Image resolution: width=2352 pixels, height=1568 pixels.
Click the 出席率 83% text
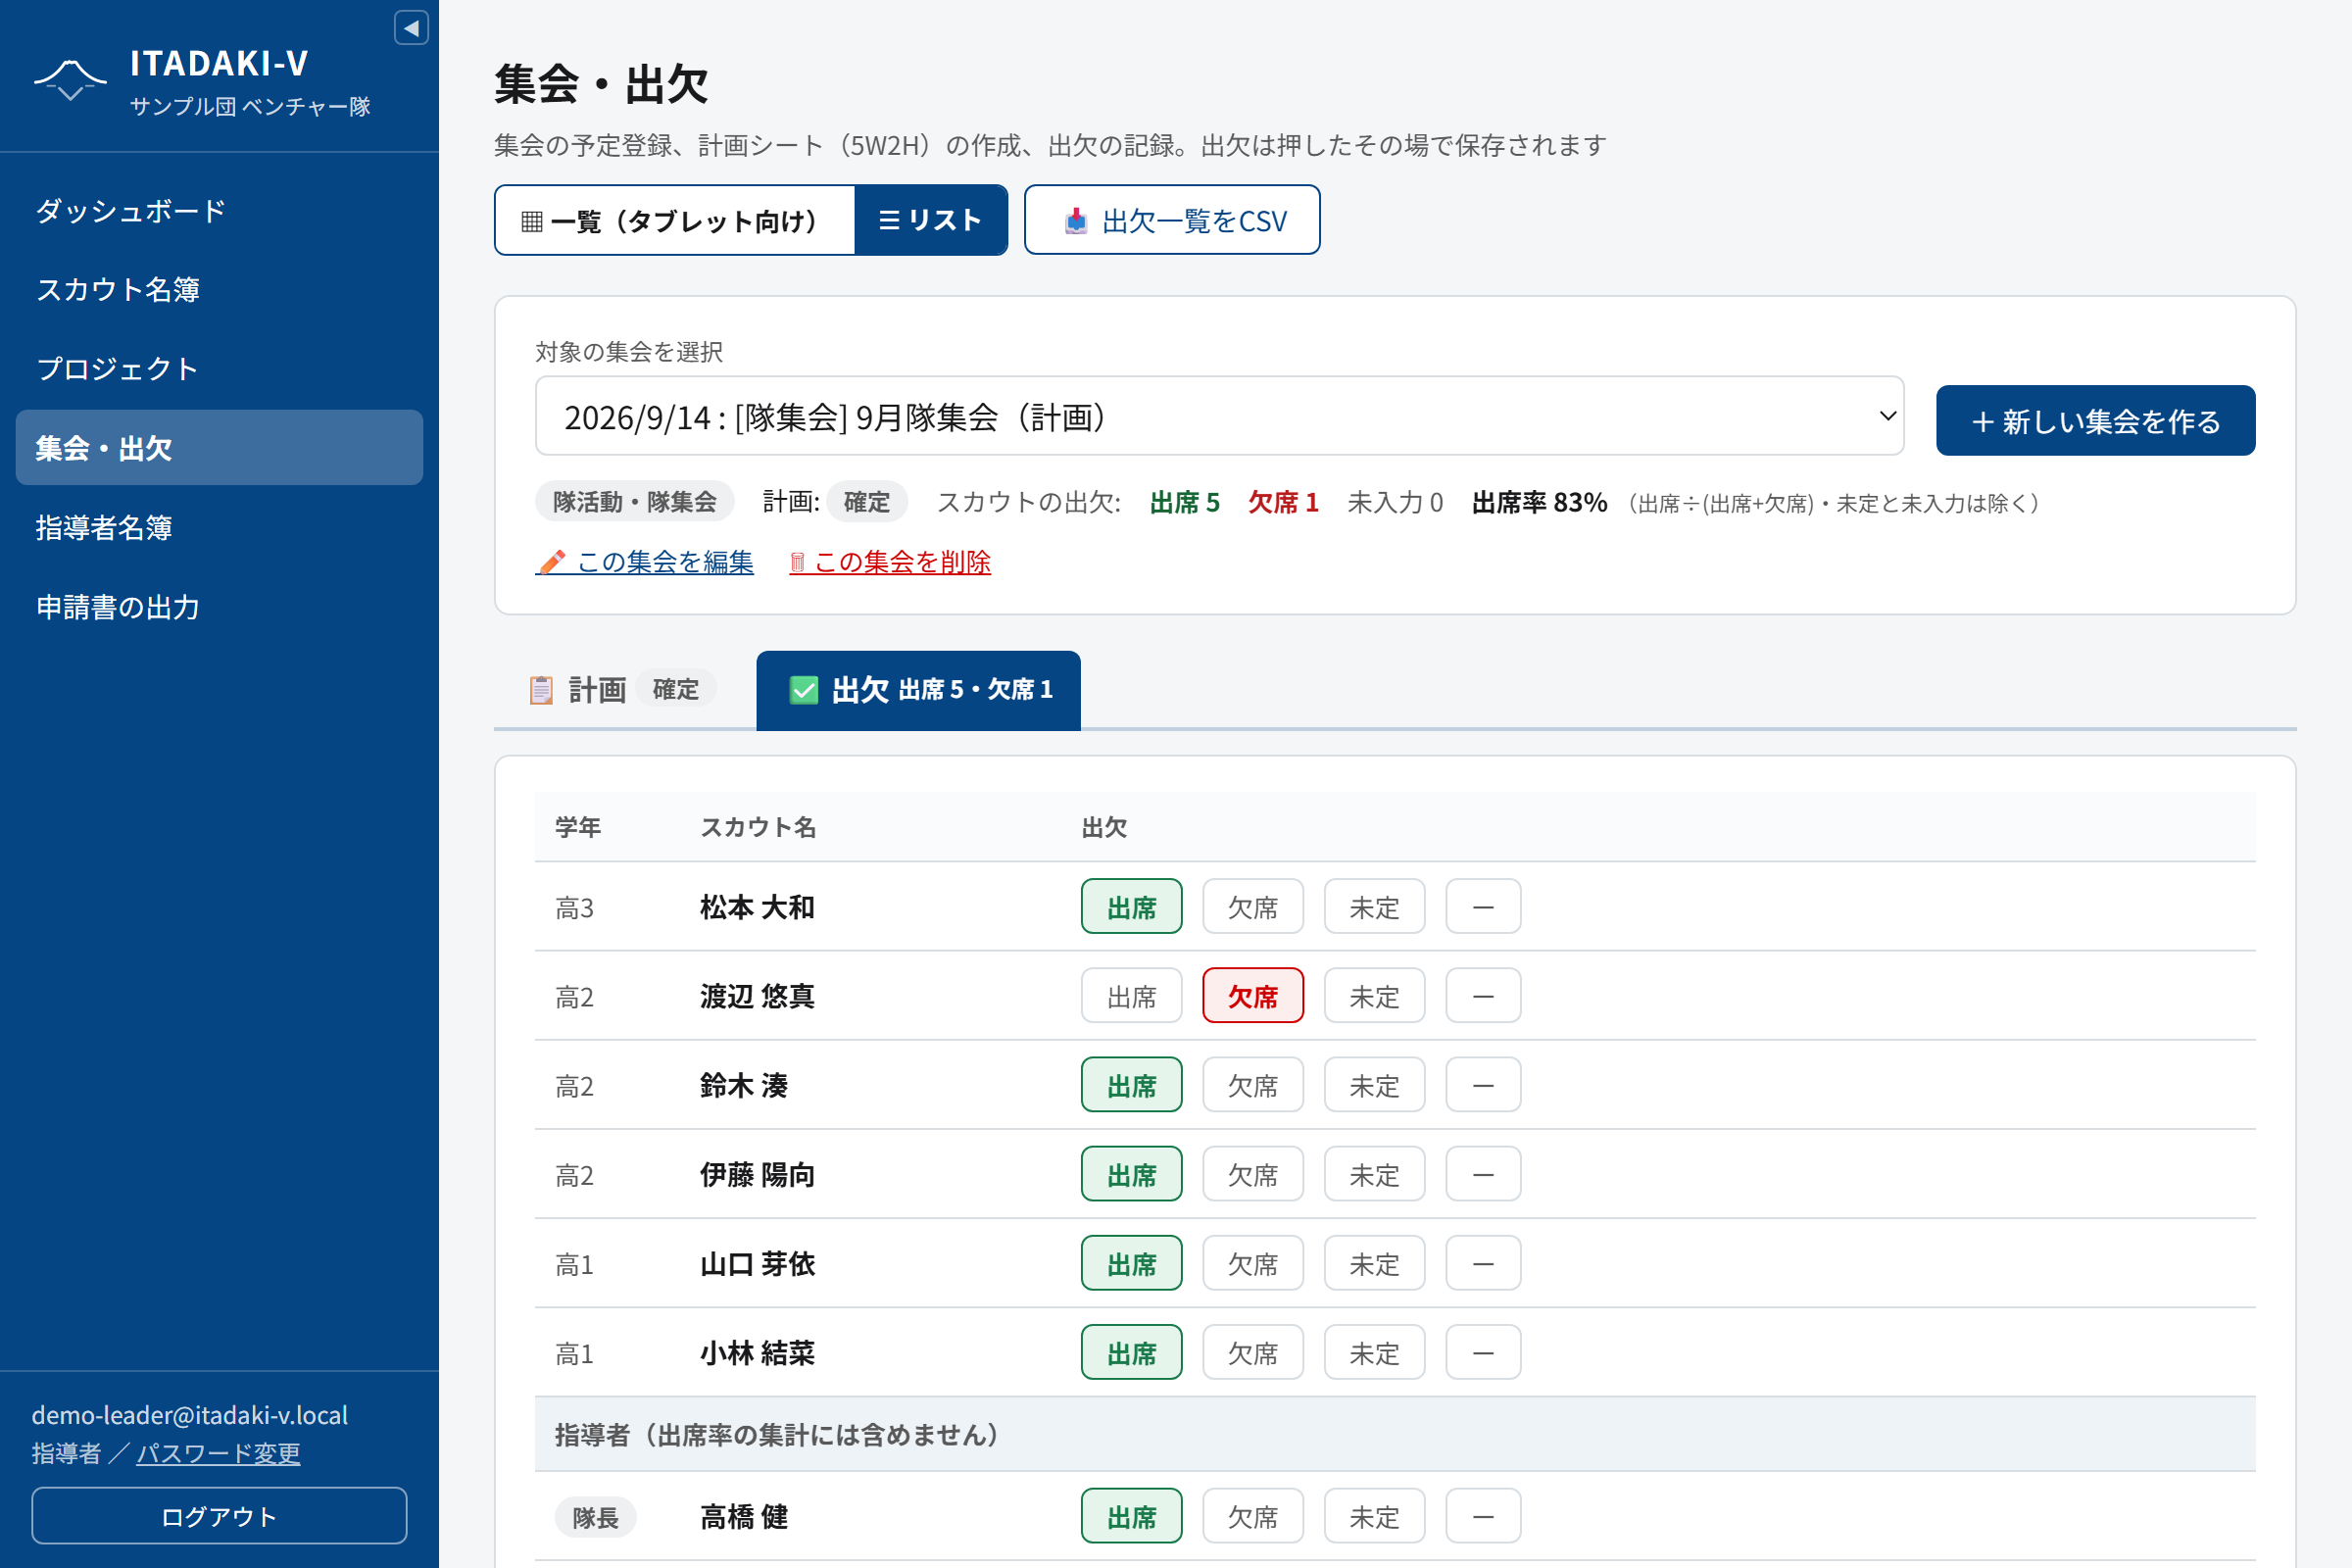point(1539,502)
